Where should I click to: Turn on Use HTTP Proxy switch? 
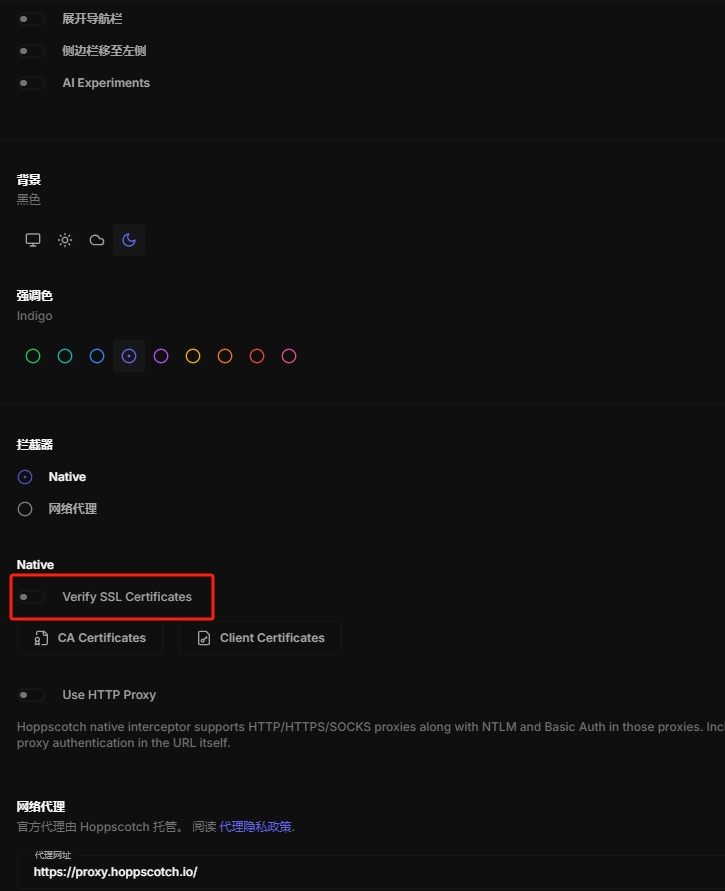(31, 695)
